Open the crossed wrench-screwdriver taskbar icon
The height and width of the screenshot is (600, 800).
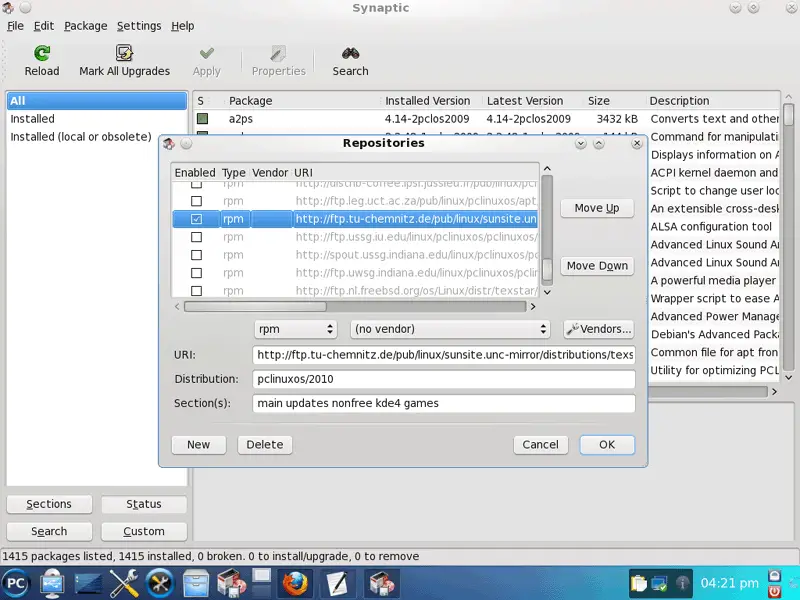[124, 583]
